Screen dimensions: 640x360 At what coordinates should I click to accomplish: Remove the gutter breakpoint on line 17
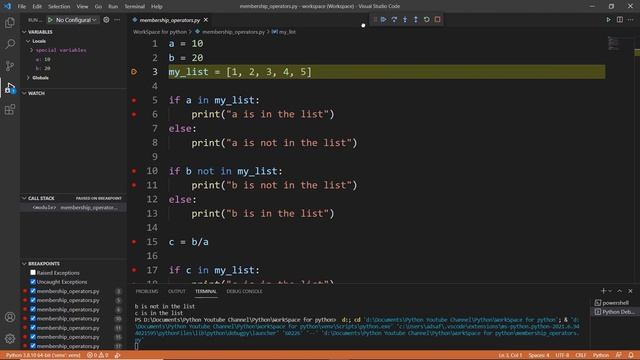tap(134, 270)
